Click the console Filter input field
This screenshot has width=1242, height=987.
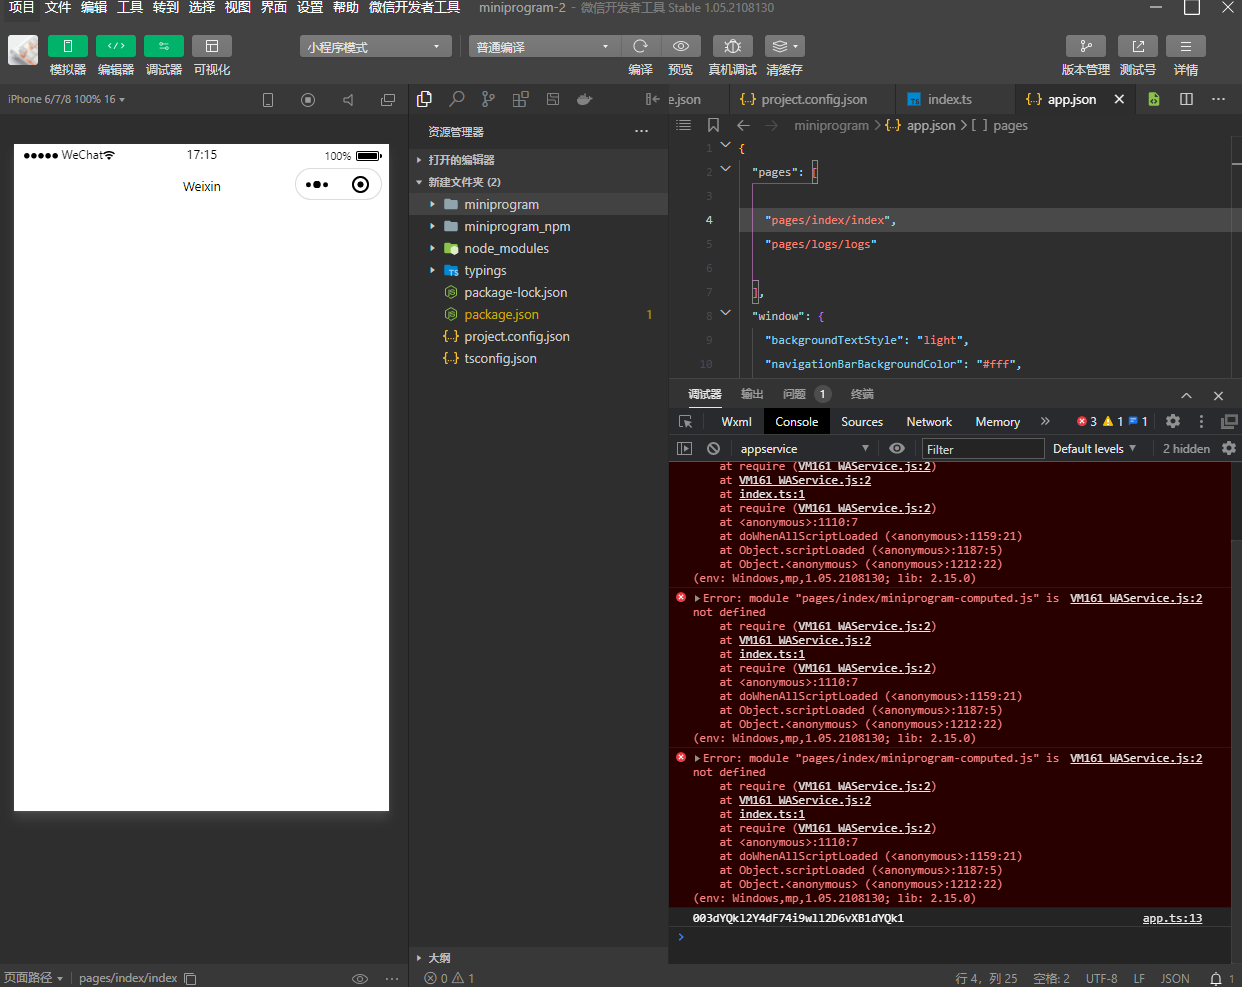coord(983,449)
